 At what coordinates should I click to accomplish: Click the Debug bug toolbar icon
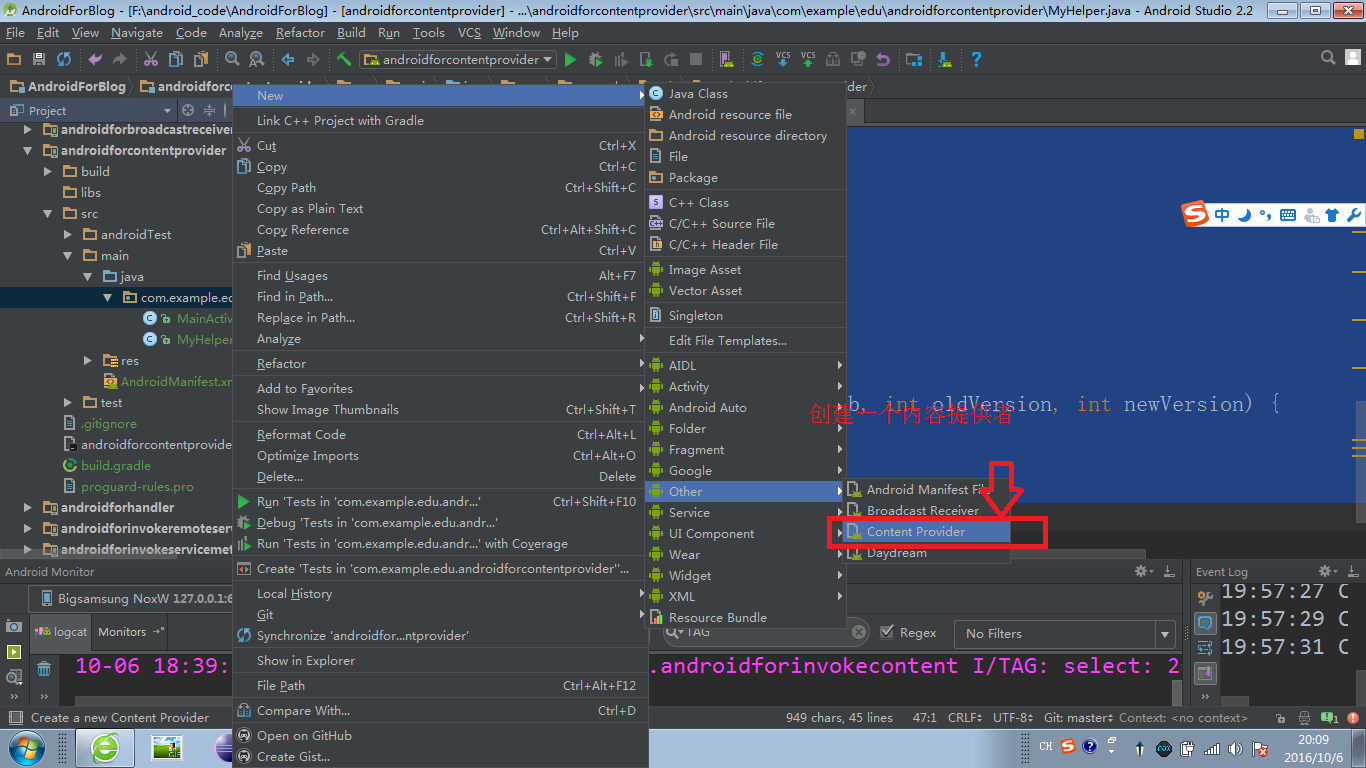point(596,60)
